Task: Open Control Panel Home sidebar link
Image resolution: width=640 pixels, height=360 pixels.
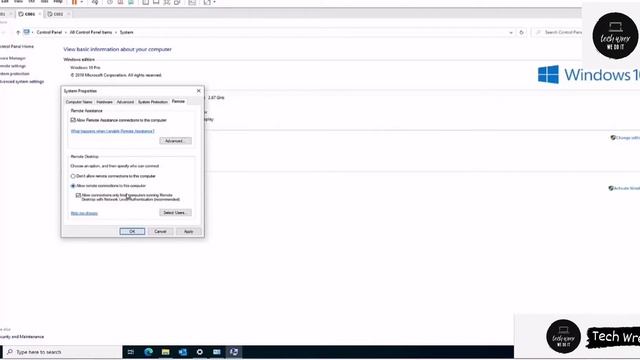Action: [x=17, y=47]
